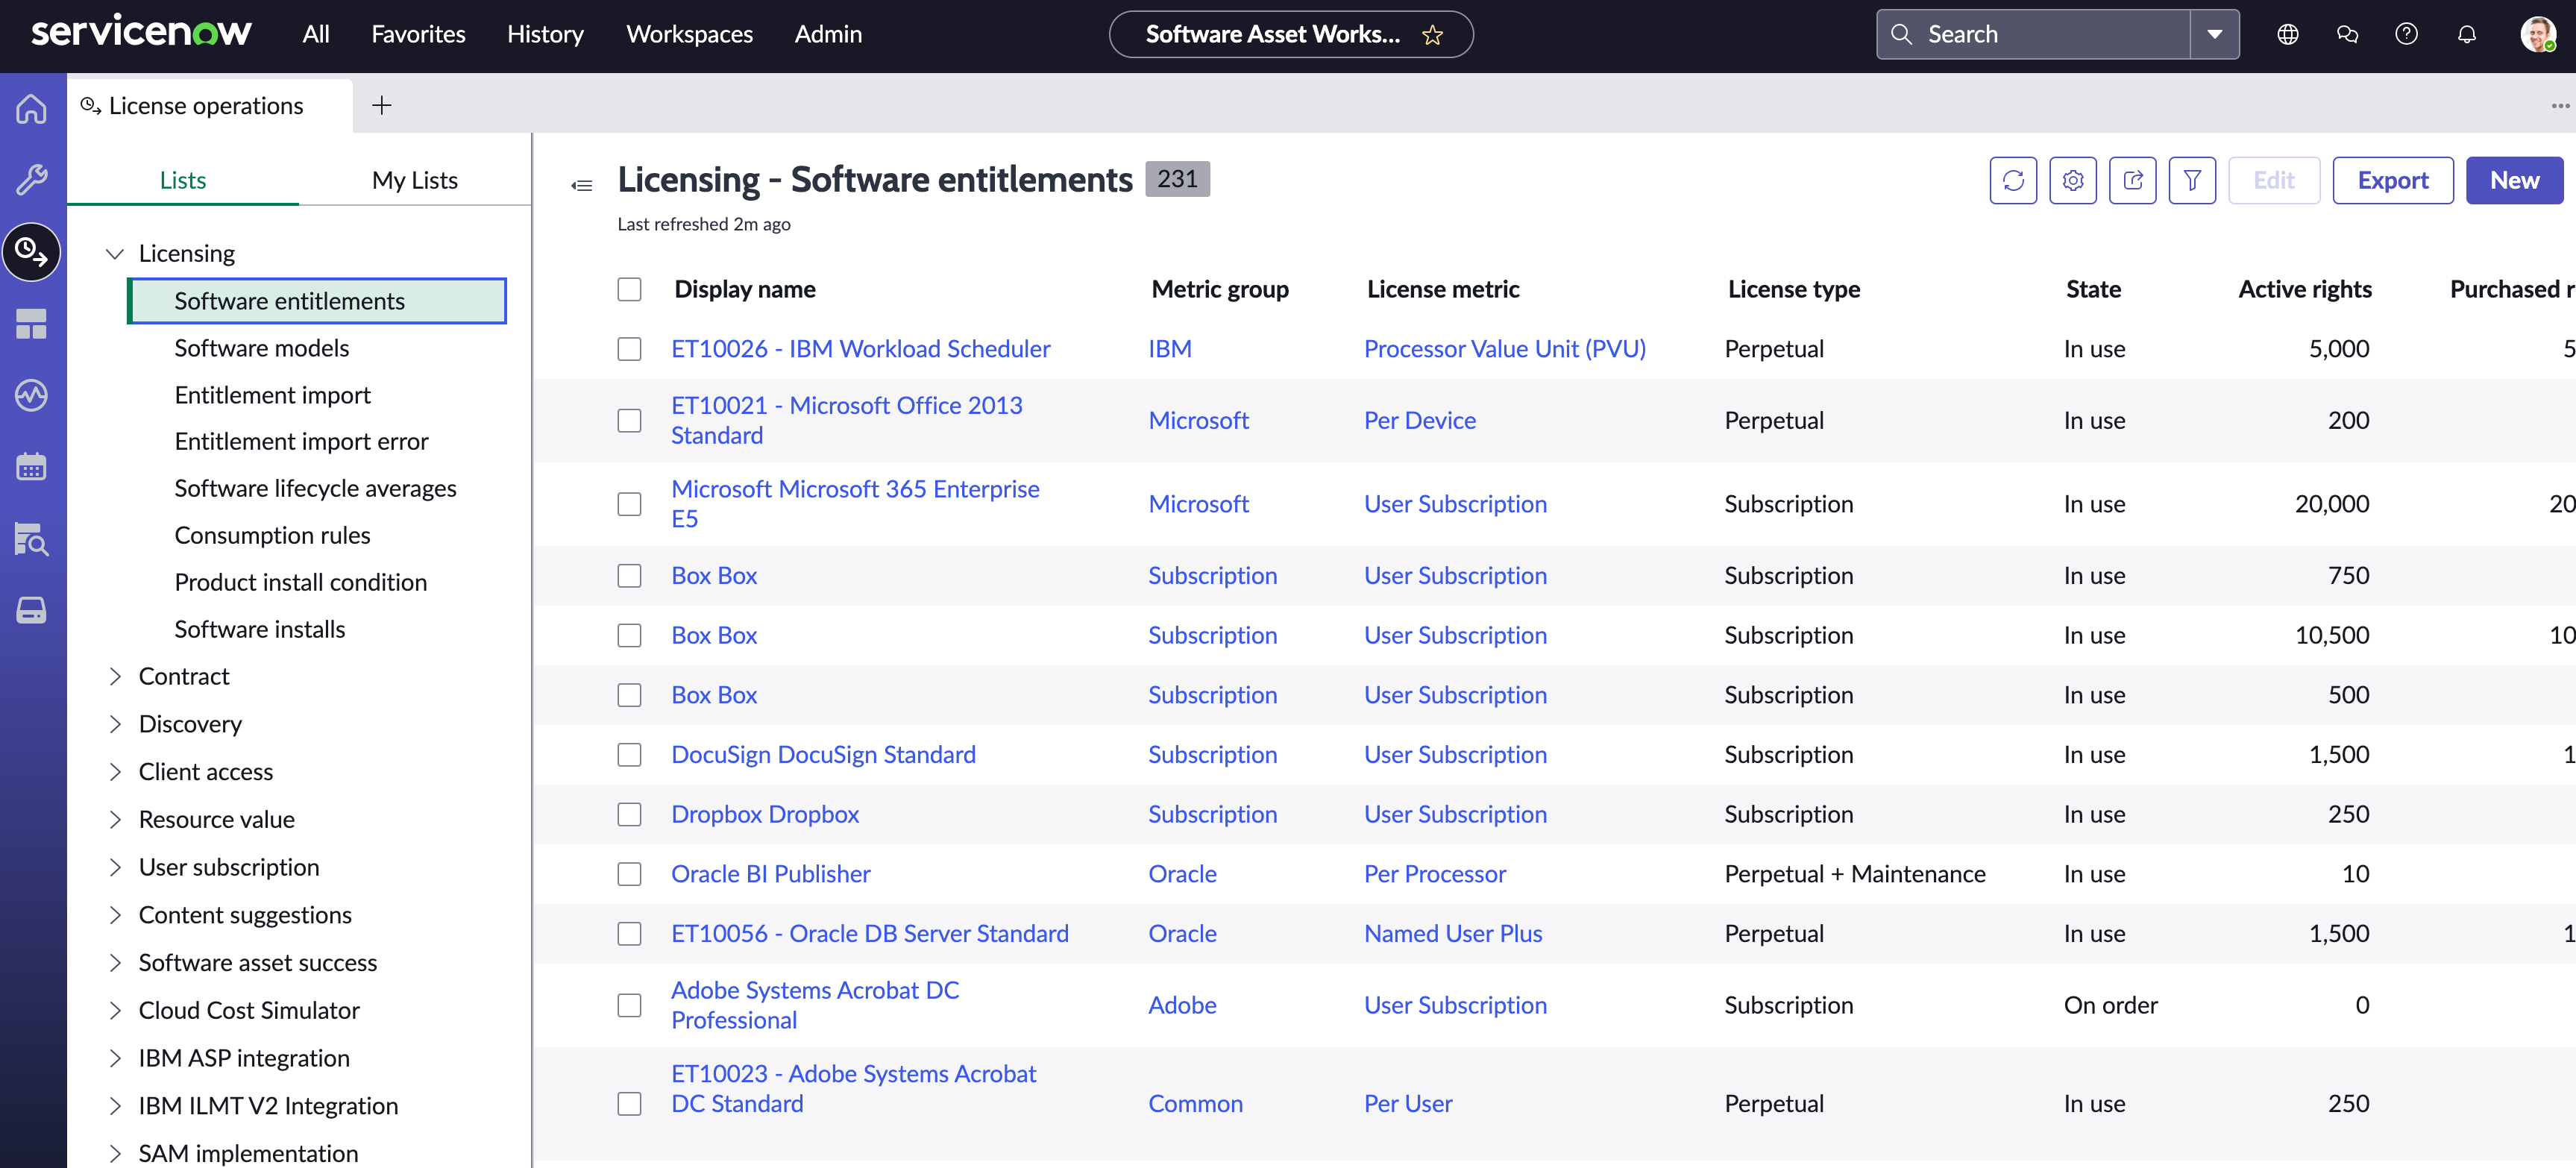2576x1168 pixels.
Task: Check the Dropbox Dropbox row
Action: (x=629, y=815)
